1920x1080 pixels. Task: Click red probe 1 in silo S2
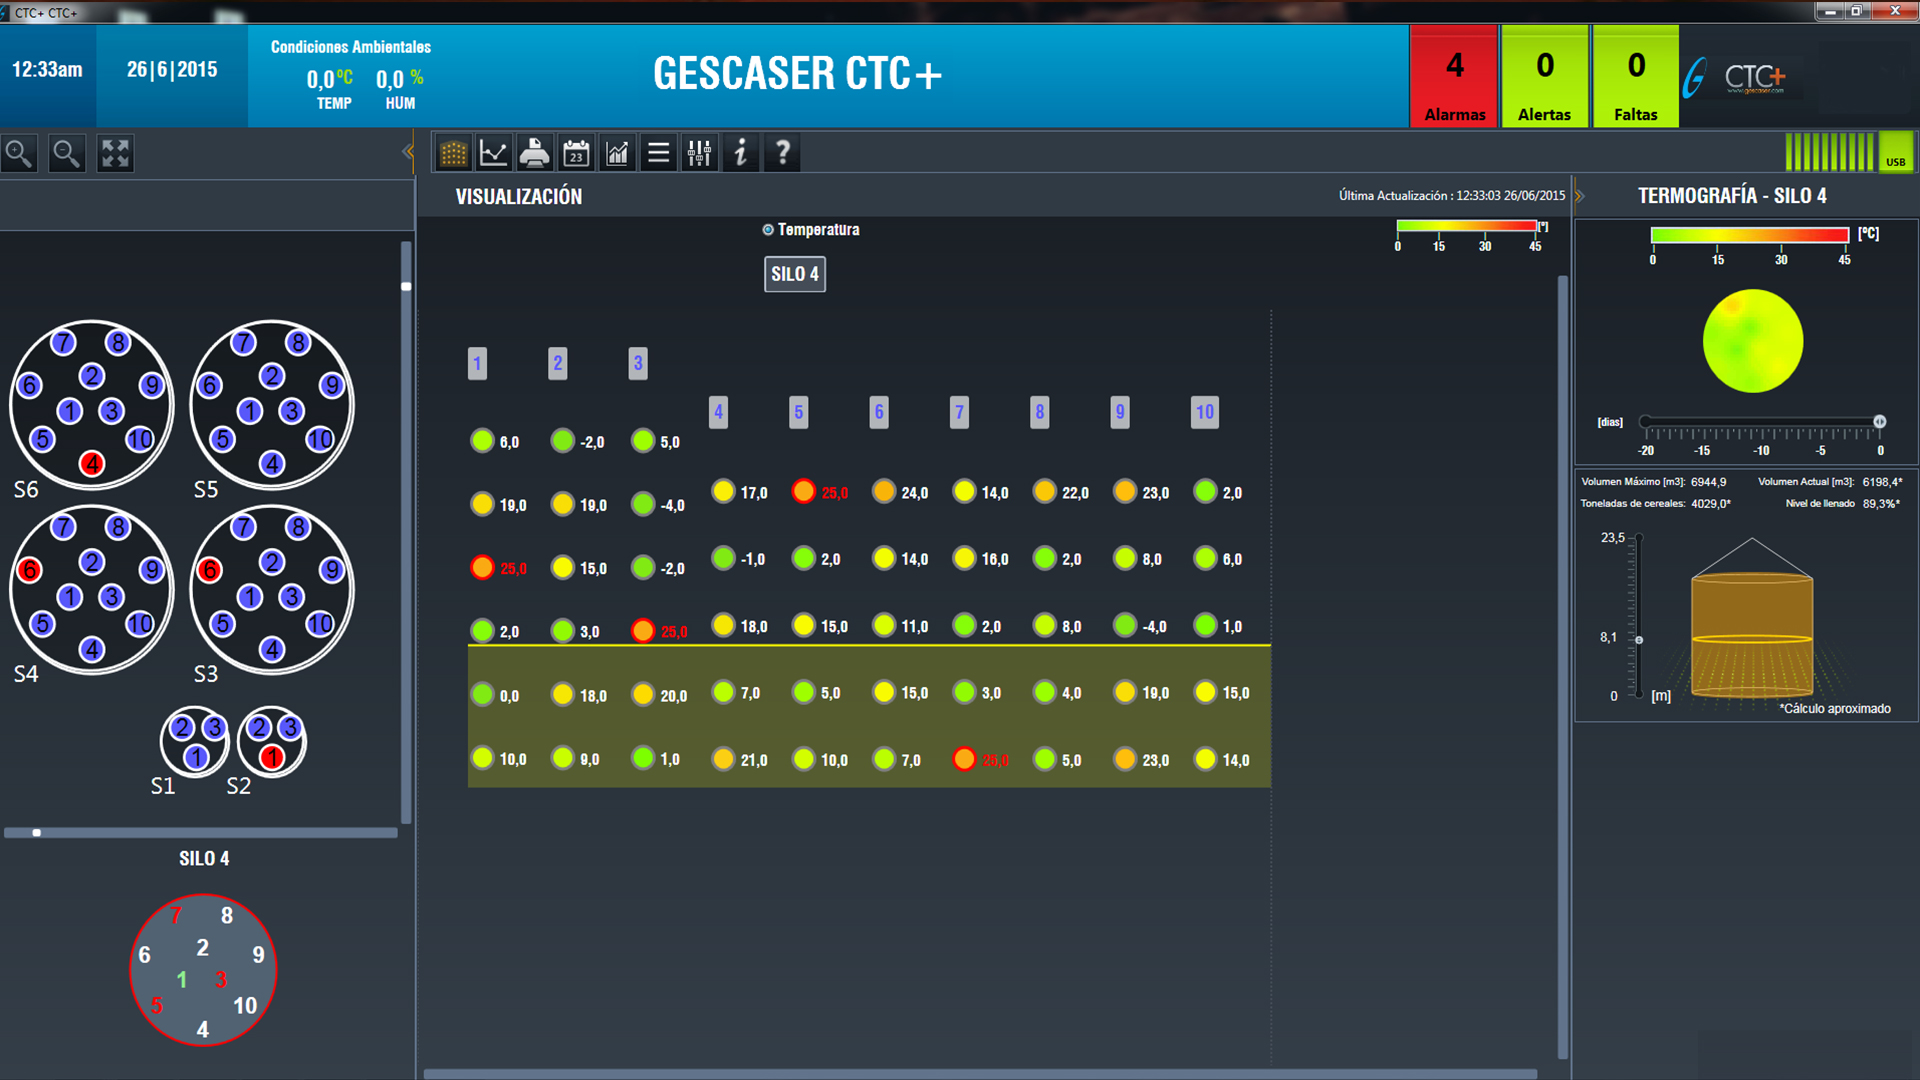tap(272, 757)
